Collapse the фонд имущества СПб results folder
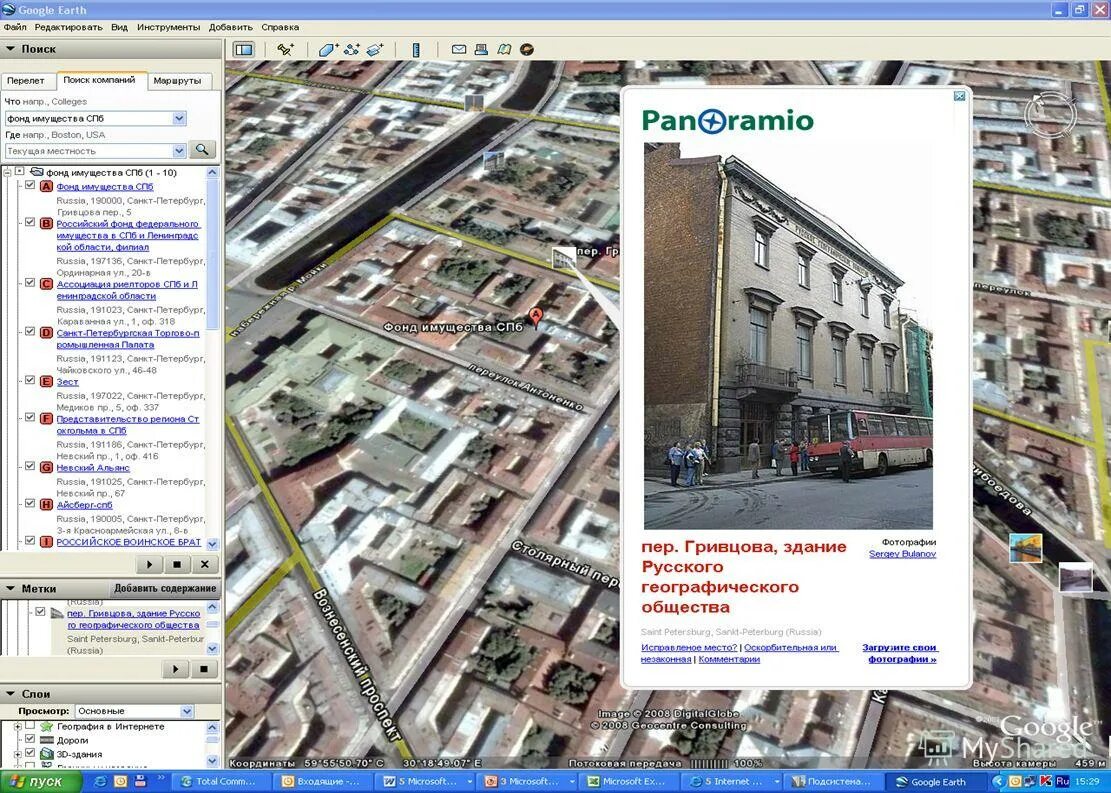 pyautogui.click(x=6, y=171)
